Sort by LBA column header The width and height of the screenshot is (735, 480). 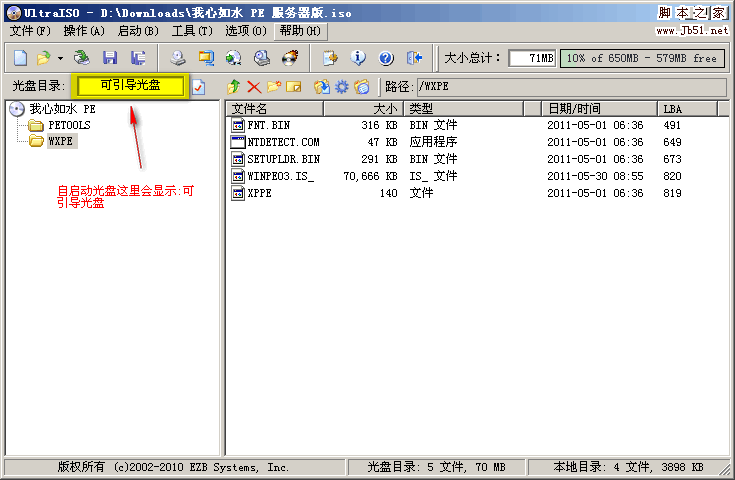coord(687,109)
